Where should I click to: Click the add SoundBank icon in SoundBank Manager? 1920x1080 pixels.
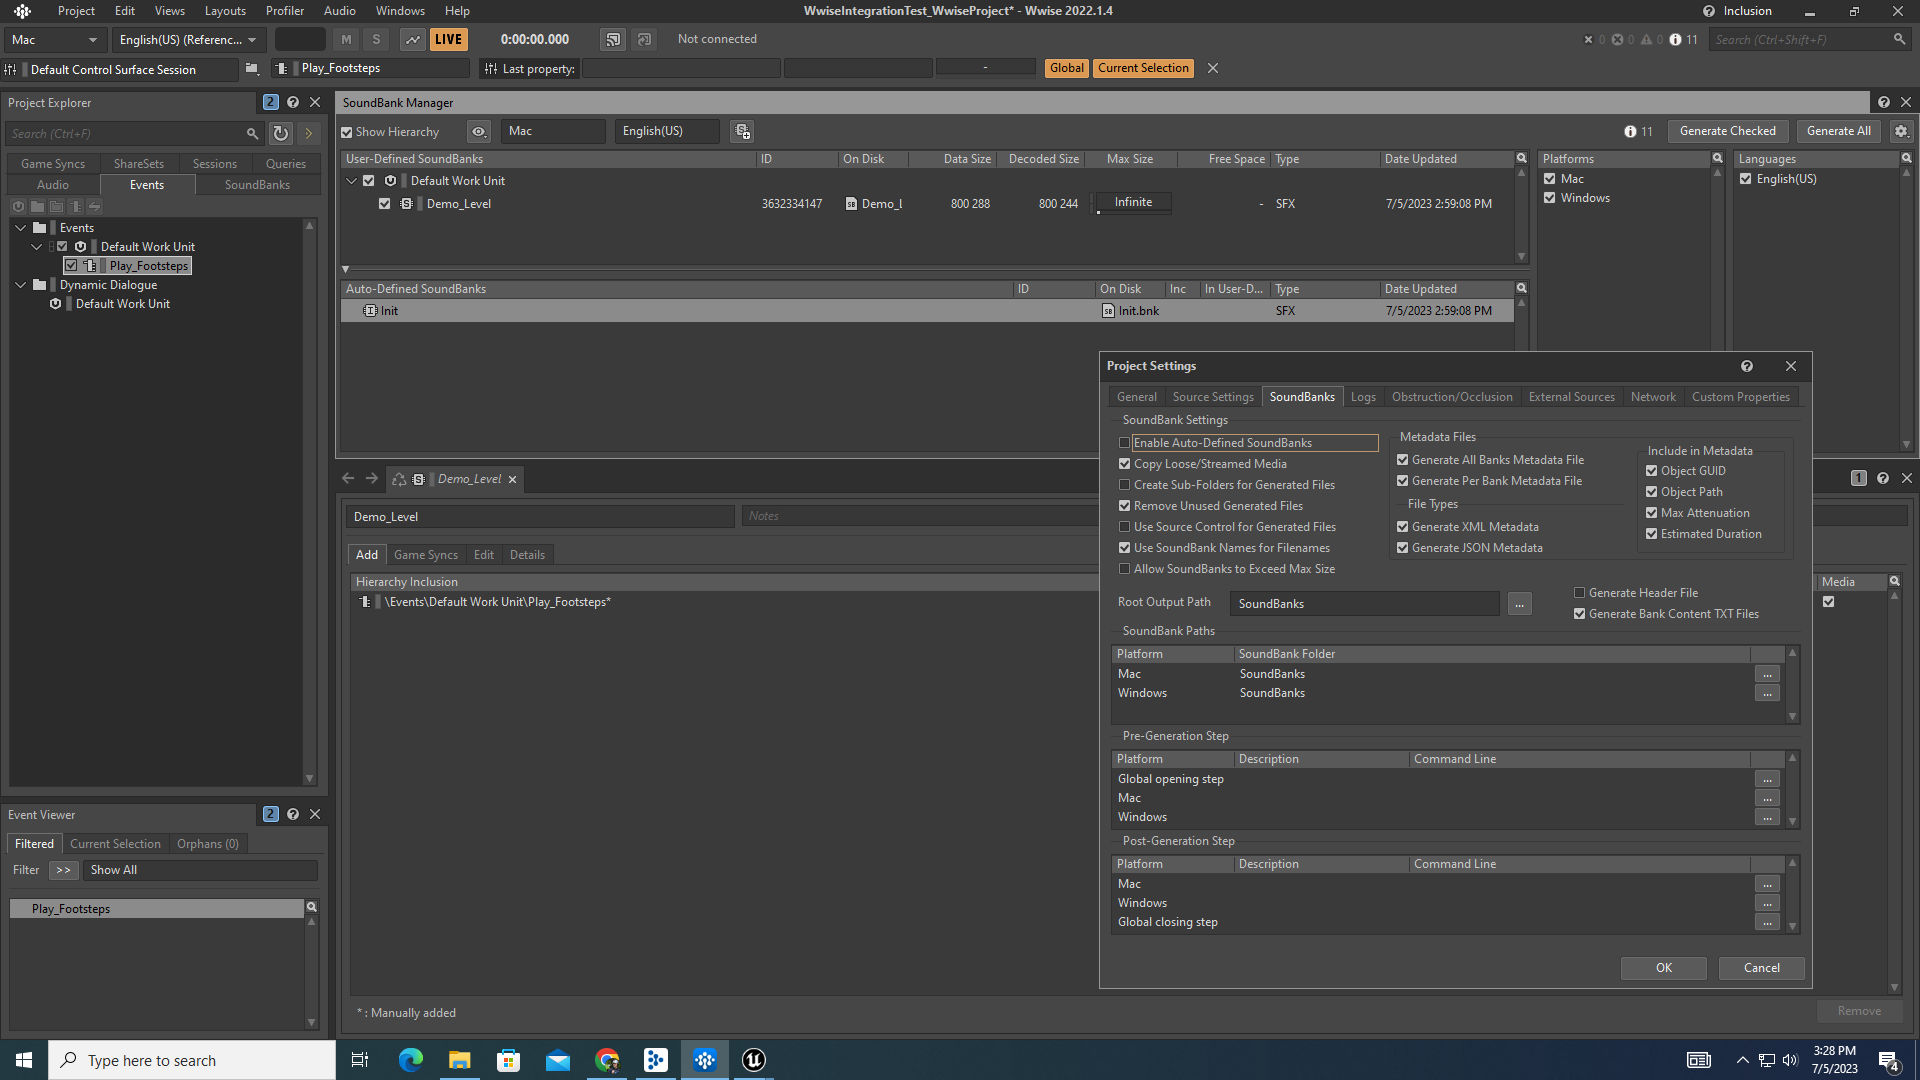pos(742,131)
